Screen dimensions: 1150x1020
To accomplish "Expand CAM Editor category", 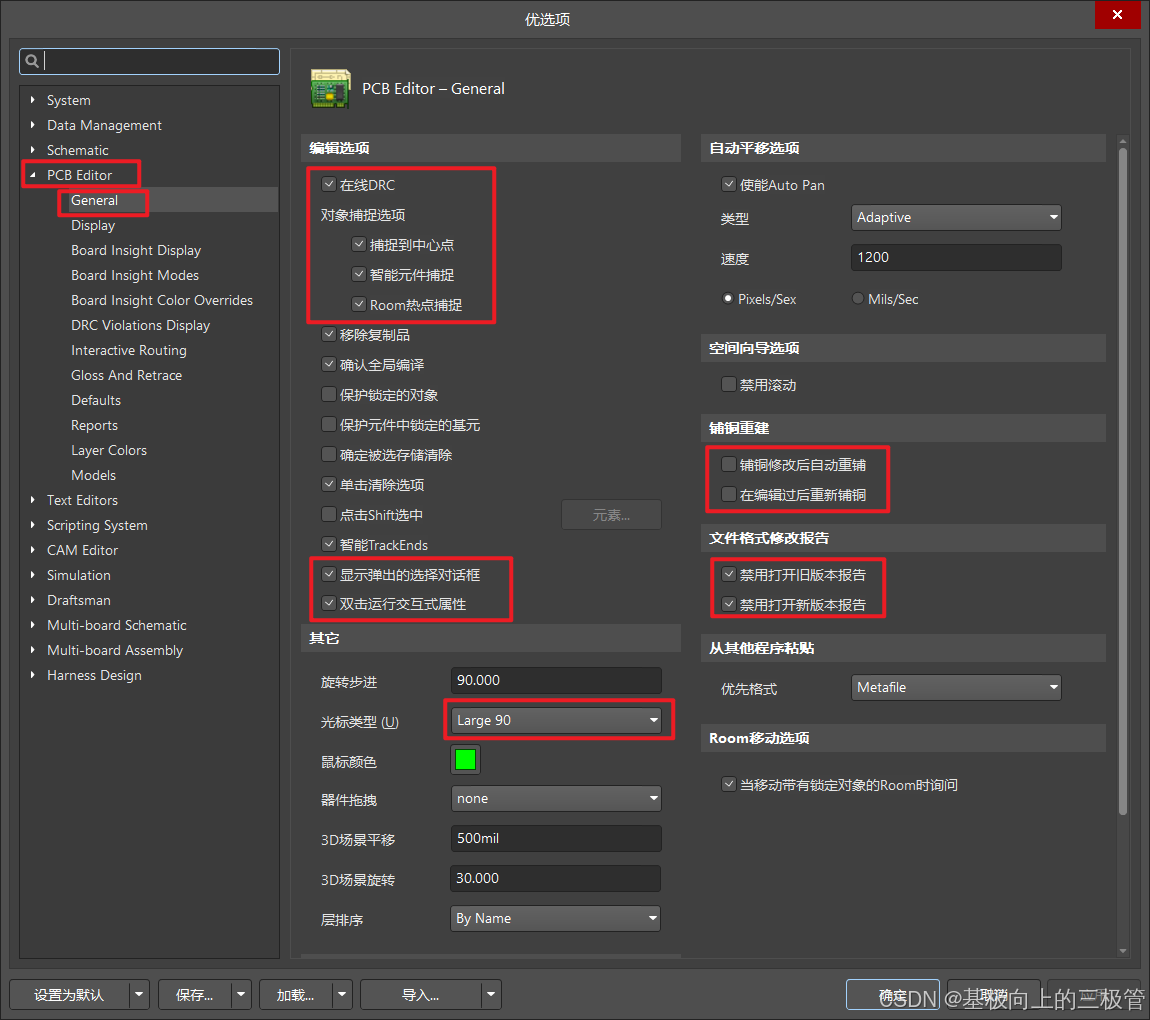I will [32, 550].
